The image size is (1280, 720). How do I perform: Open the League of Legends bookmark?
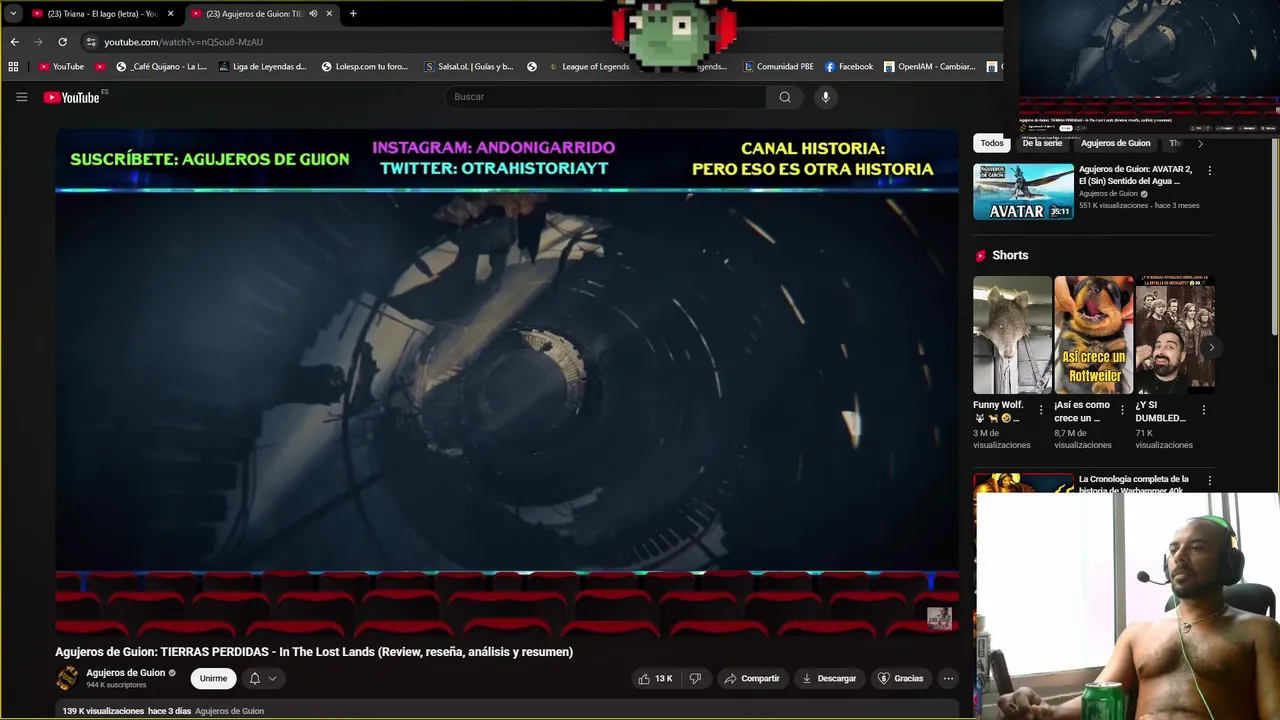point(588,67)
